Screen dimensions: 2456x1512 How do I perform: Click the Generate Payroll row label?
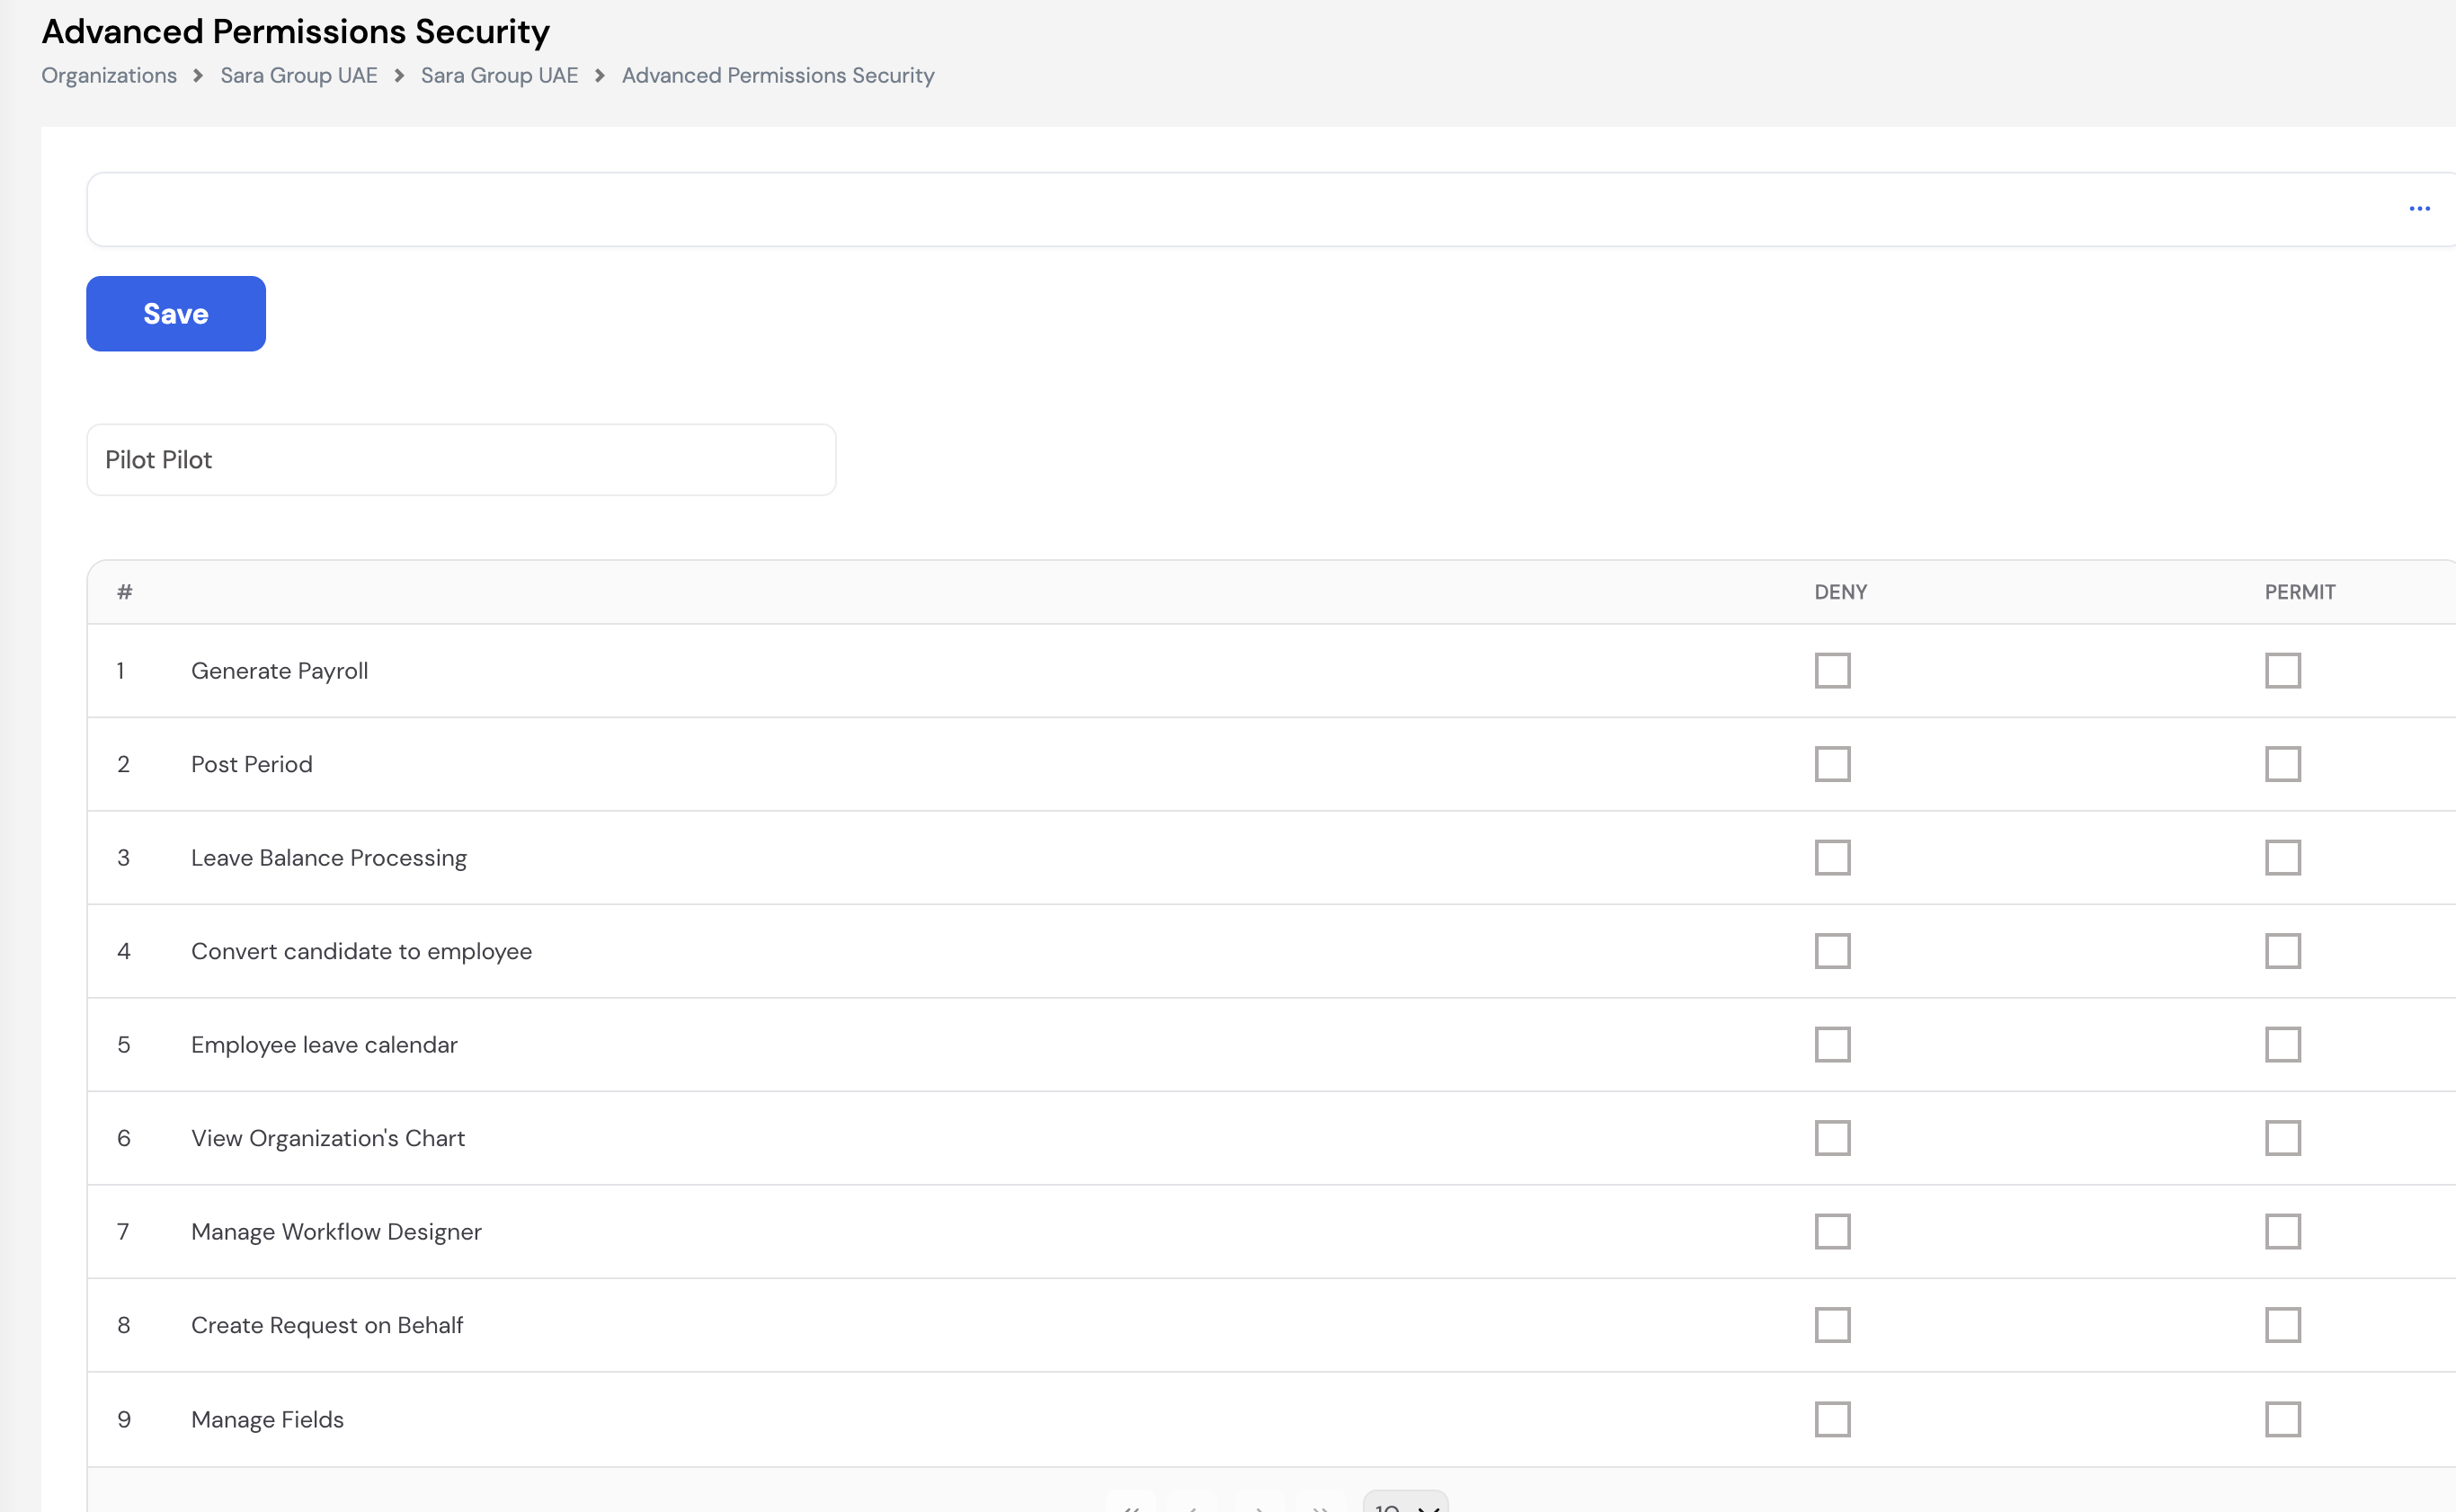[280, 671]
